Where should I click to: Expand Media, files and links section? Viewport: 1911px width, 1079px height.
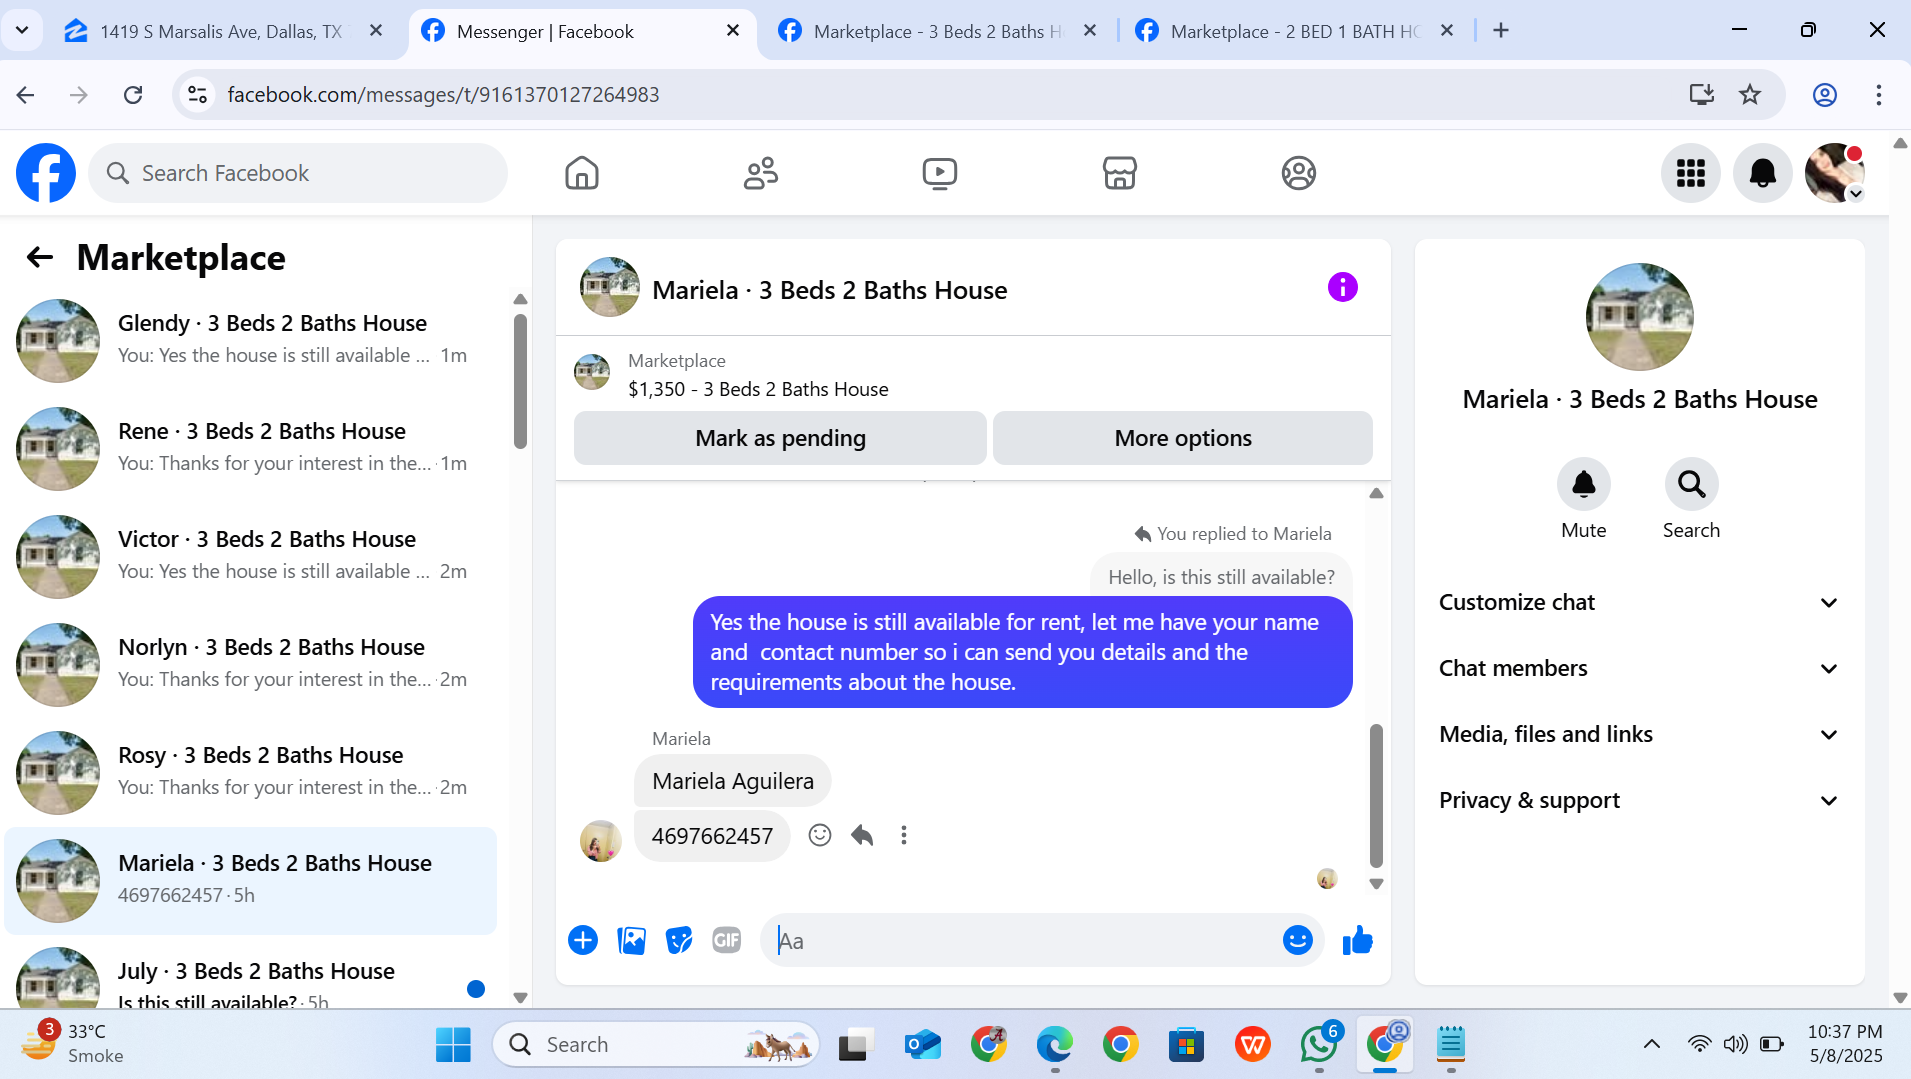[x=1639, y=735]
